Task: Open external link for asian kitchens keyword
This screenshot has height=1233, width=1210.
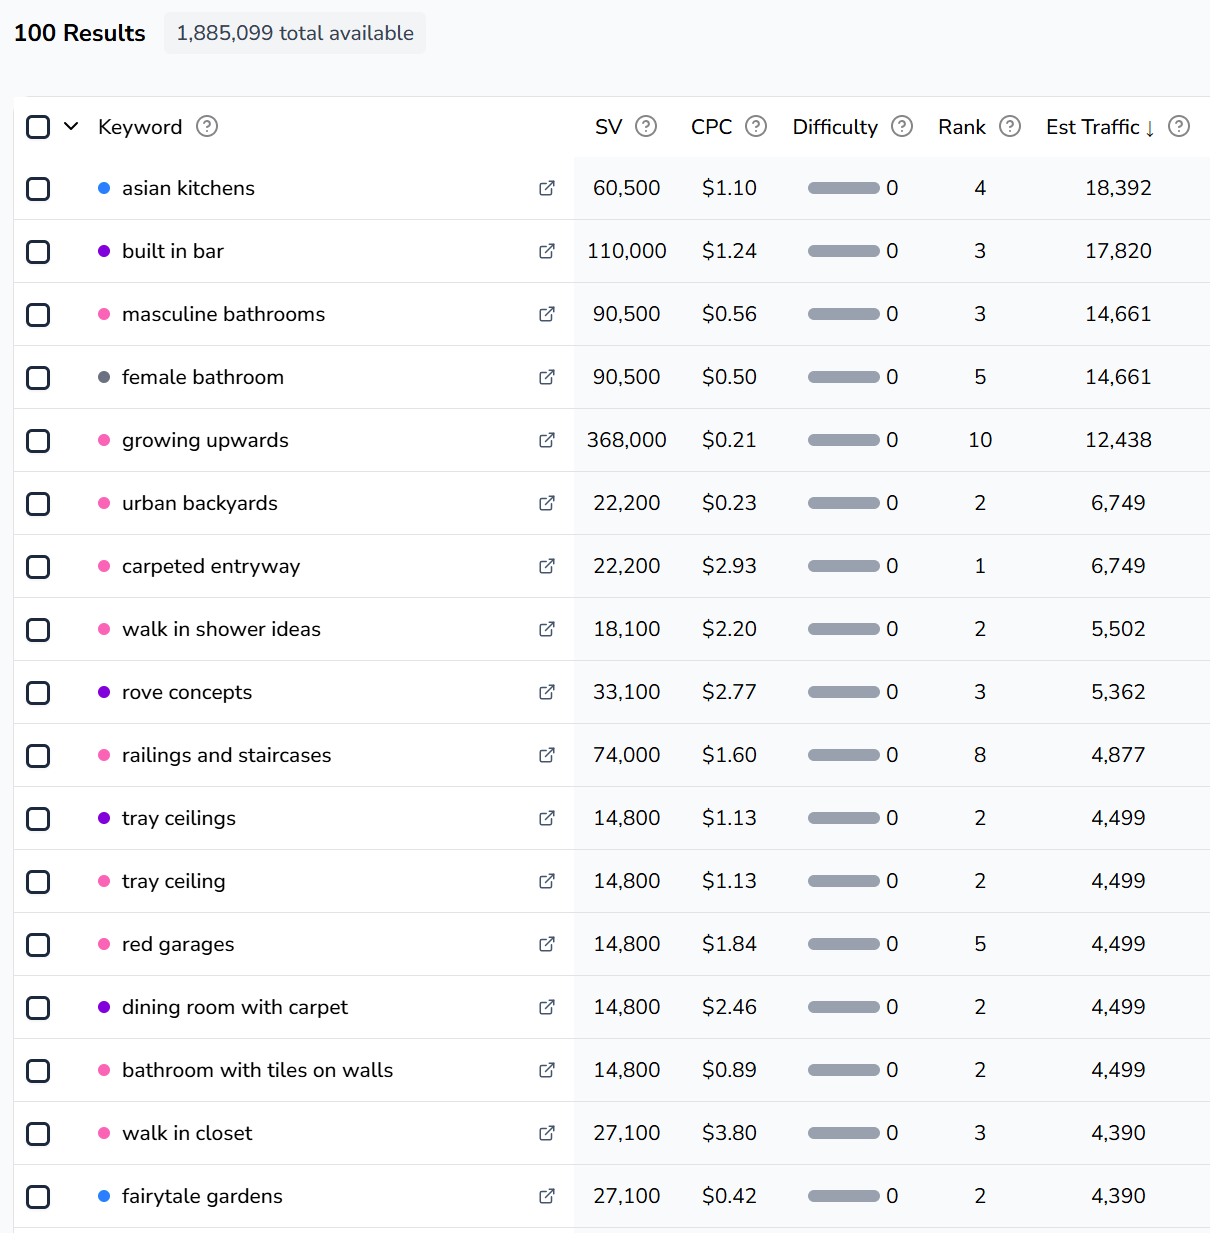Action: (547, 188)
